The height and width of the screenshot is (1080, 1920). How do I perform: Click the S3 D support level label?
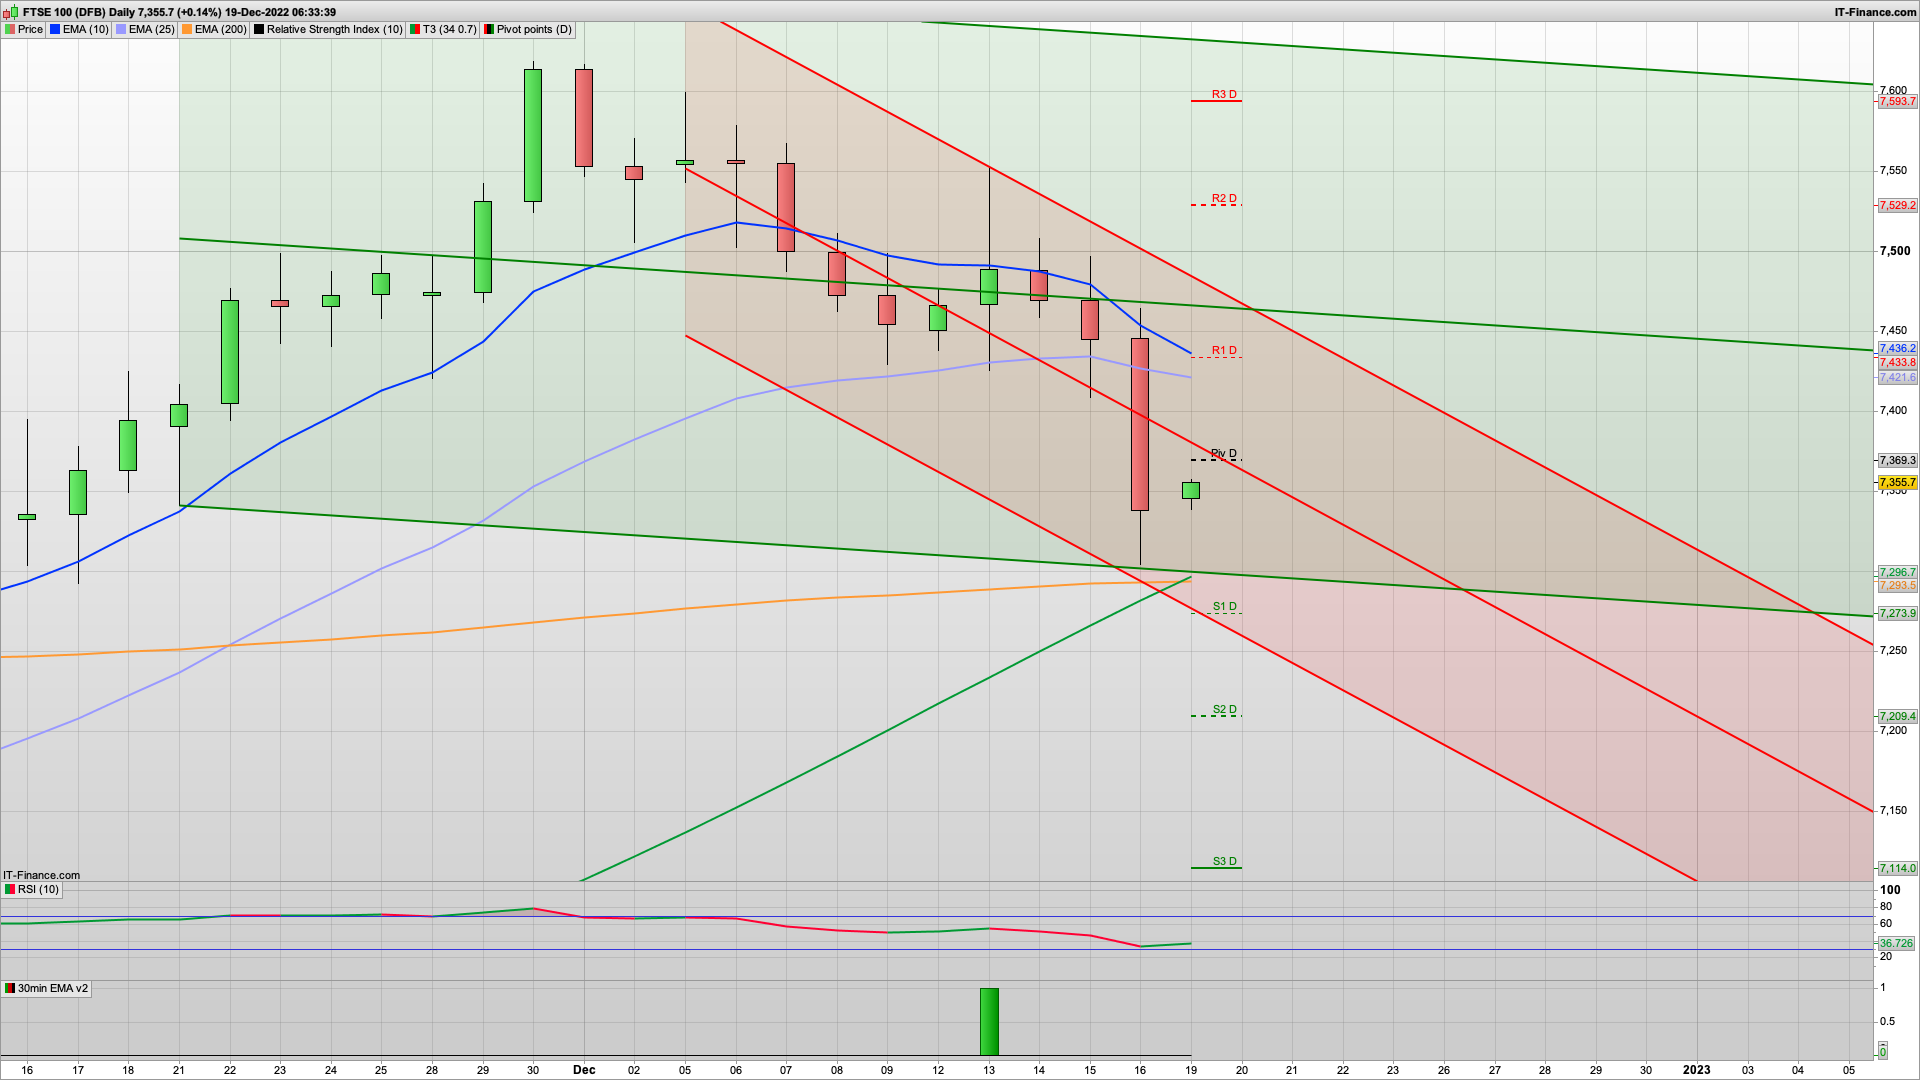coord(1224,860)
